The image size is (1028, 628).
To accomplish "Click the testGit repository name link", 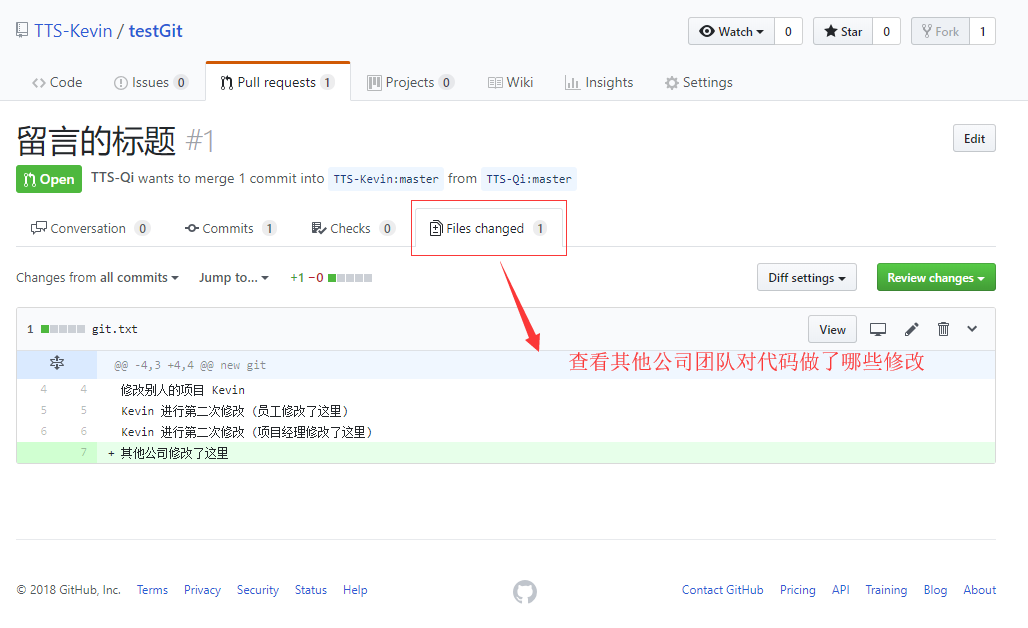I will [x=155, y=31].
